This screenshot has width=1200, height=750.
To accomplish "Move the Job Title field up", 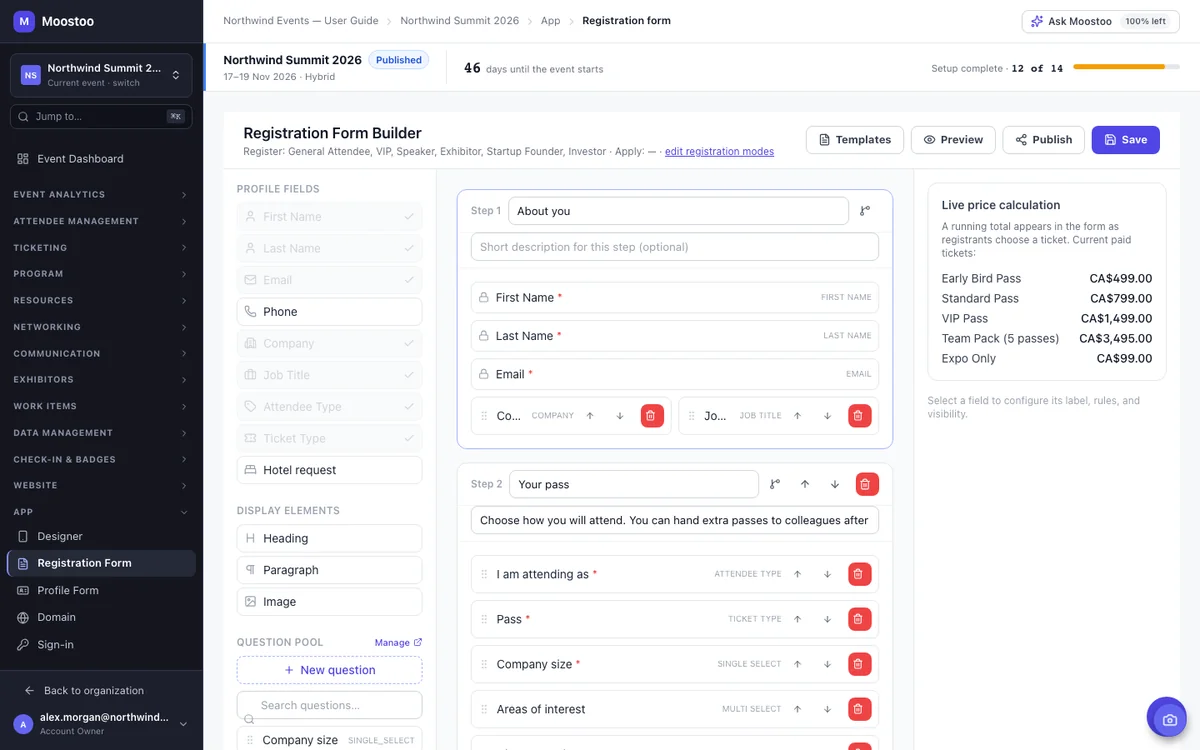I will point(797,416).
